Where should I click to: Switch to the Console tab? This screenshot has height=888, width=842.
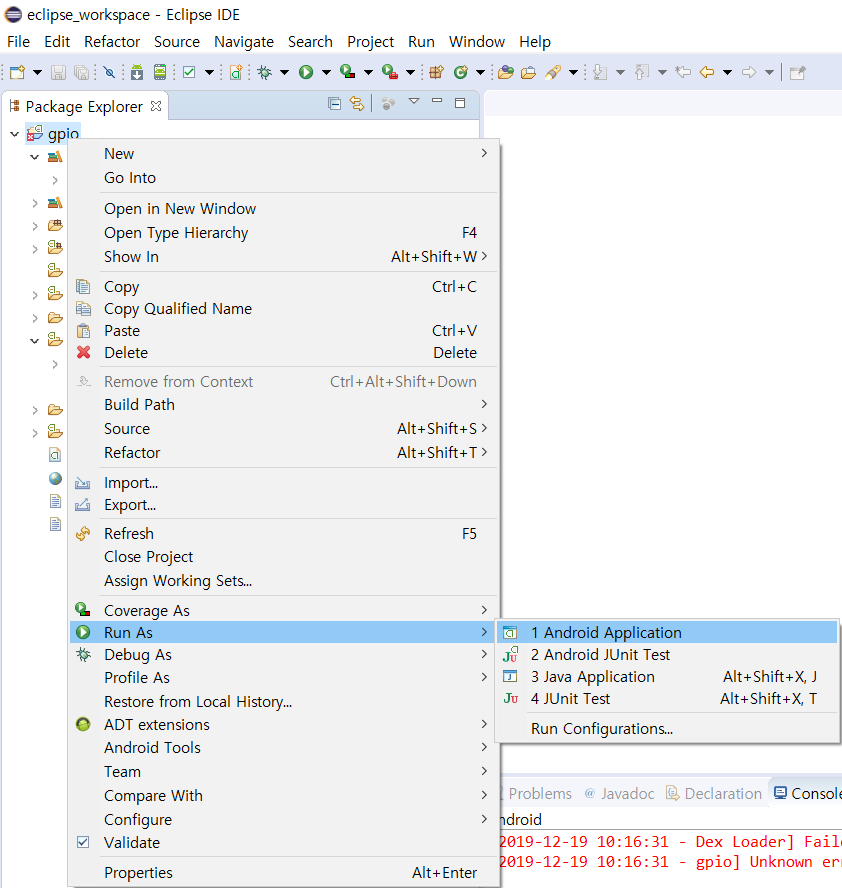click(807, 793)
